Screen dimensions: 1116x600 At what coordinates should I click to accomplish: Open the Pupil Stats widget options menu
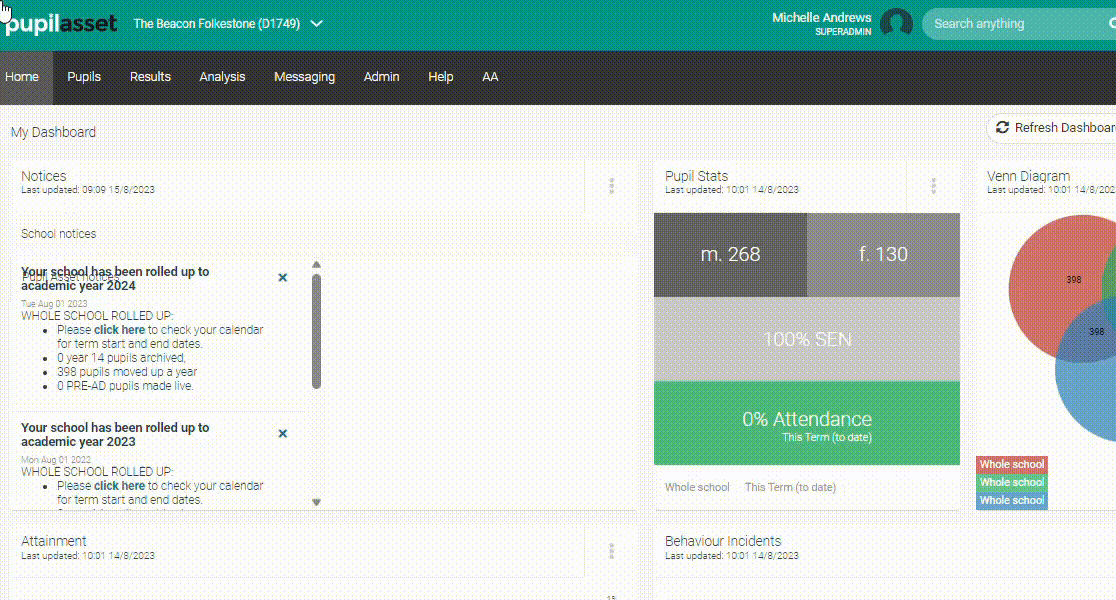[933, 184]
